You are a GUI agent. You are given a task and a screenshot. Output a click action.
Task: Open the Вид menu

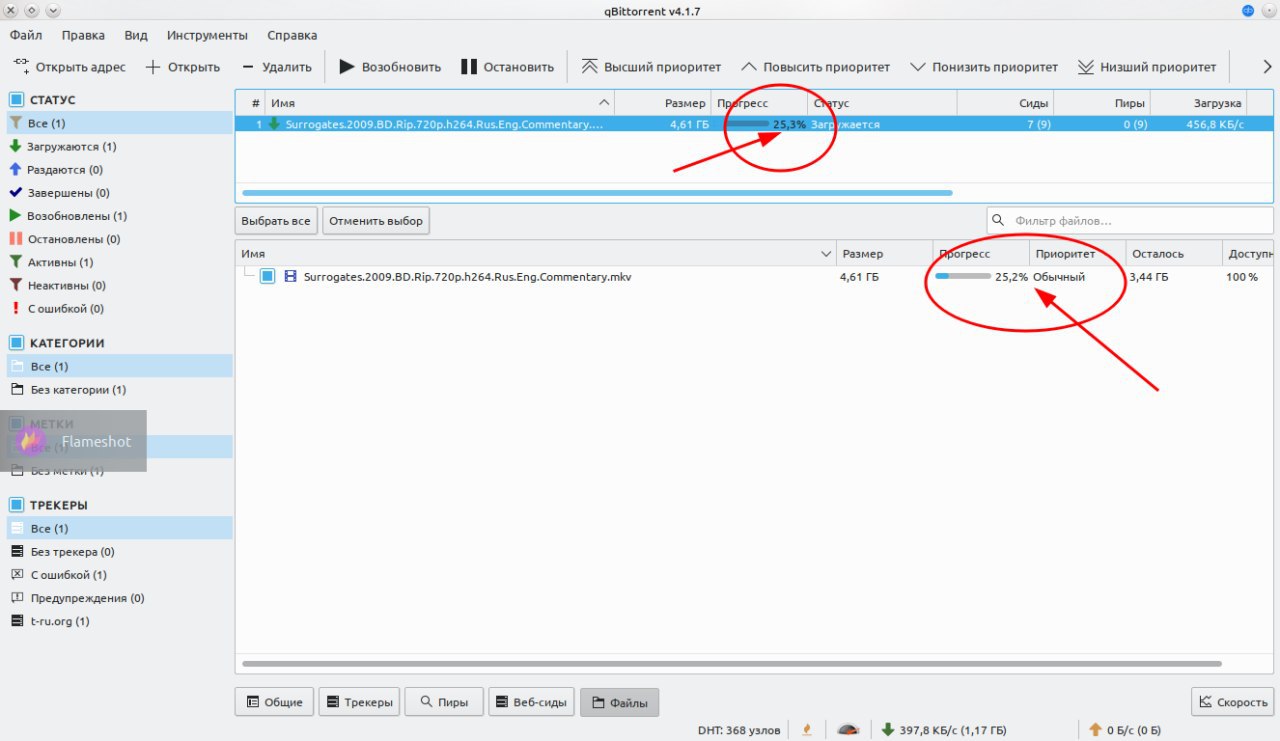point(136,35)
